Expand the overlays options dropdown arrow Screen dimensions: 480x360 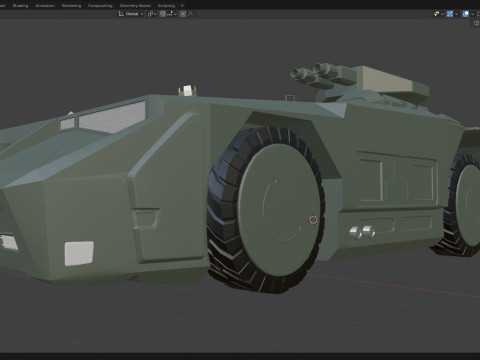(472, 14)
